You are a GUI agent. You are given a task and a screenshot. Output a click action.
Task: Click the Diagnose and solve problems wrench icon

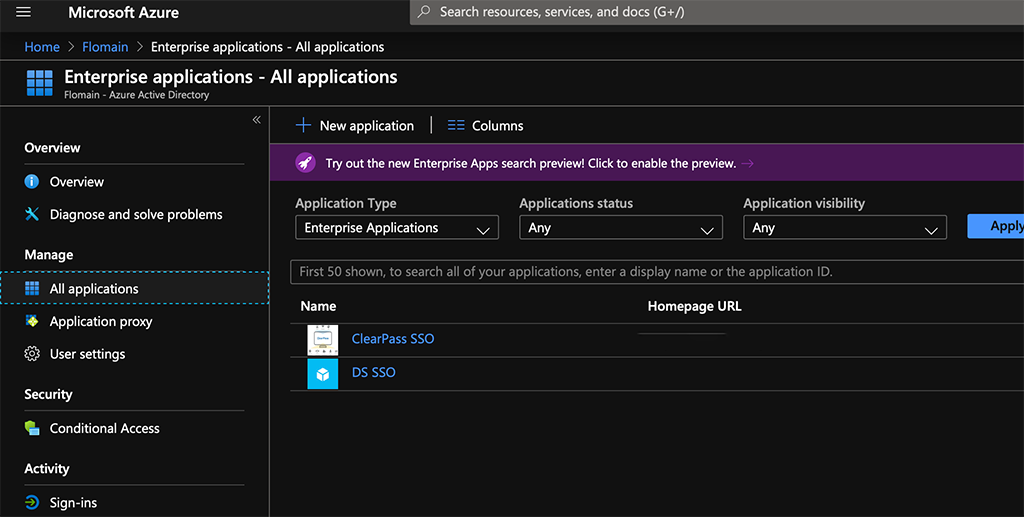click(31, 214)
